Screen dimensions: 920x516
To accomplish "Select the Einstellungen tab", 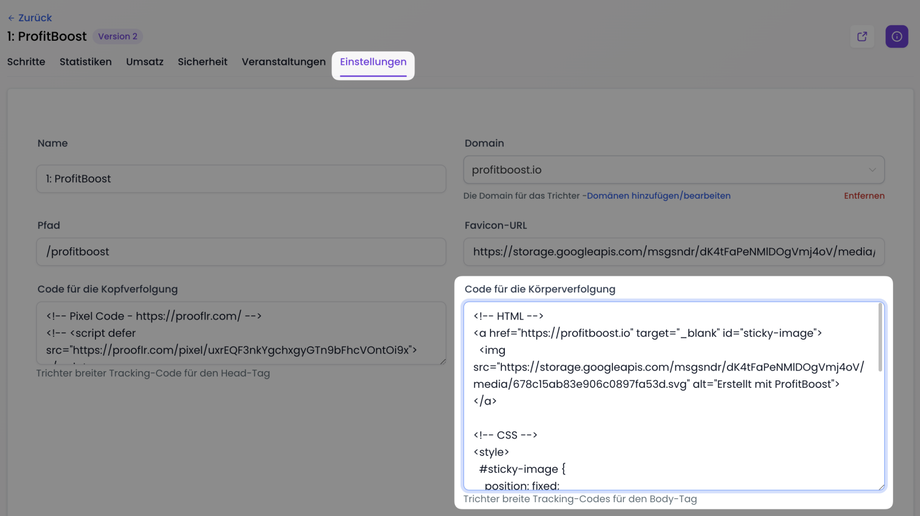I will 373,62.
